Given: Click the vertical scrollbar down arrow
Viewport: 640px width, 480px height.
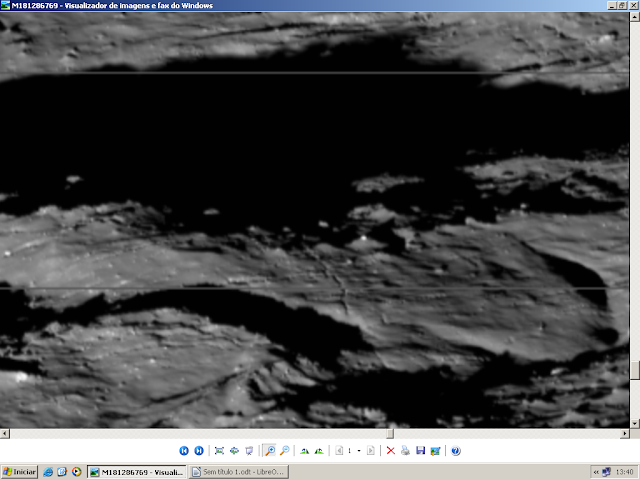Looking at the screenshot, I should tap(634, 423).
